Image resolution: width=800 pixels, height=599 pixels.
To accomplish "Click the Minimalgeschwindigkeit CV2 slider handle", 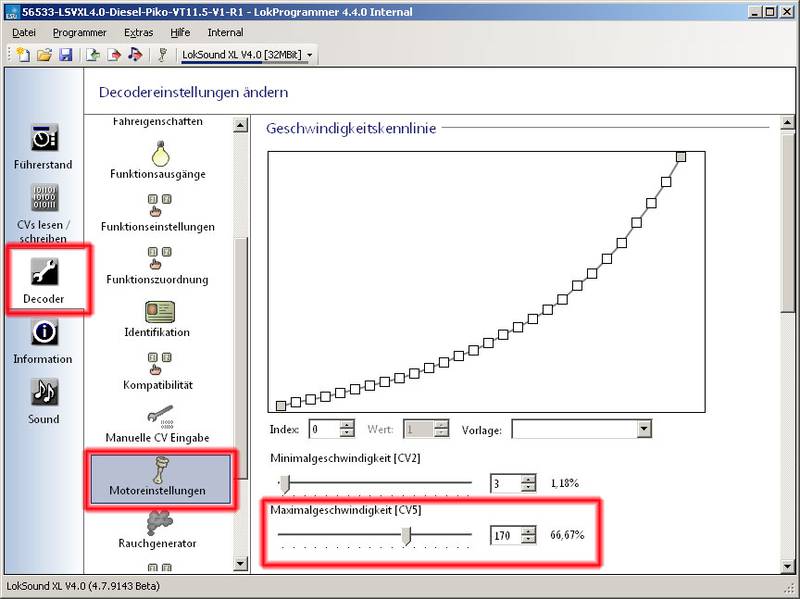I will pos(285,483).
